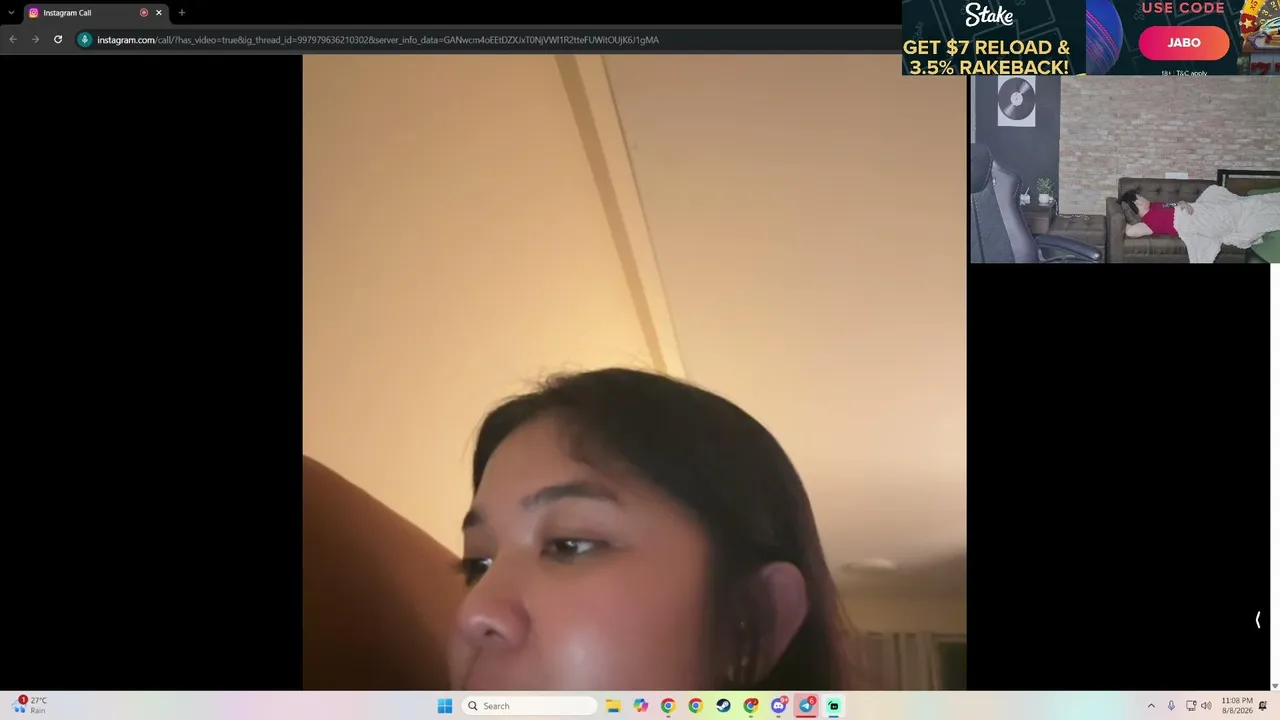Image resolution: width=1280 pixels, height=720 pixels.
Task: Open network settings from the system tray
Action: click(x=1191, y=706)
